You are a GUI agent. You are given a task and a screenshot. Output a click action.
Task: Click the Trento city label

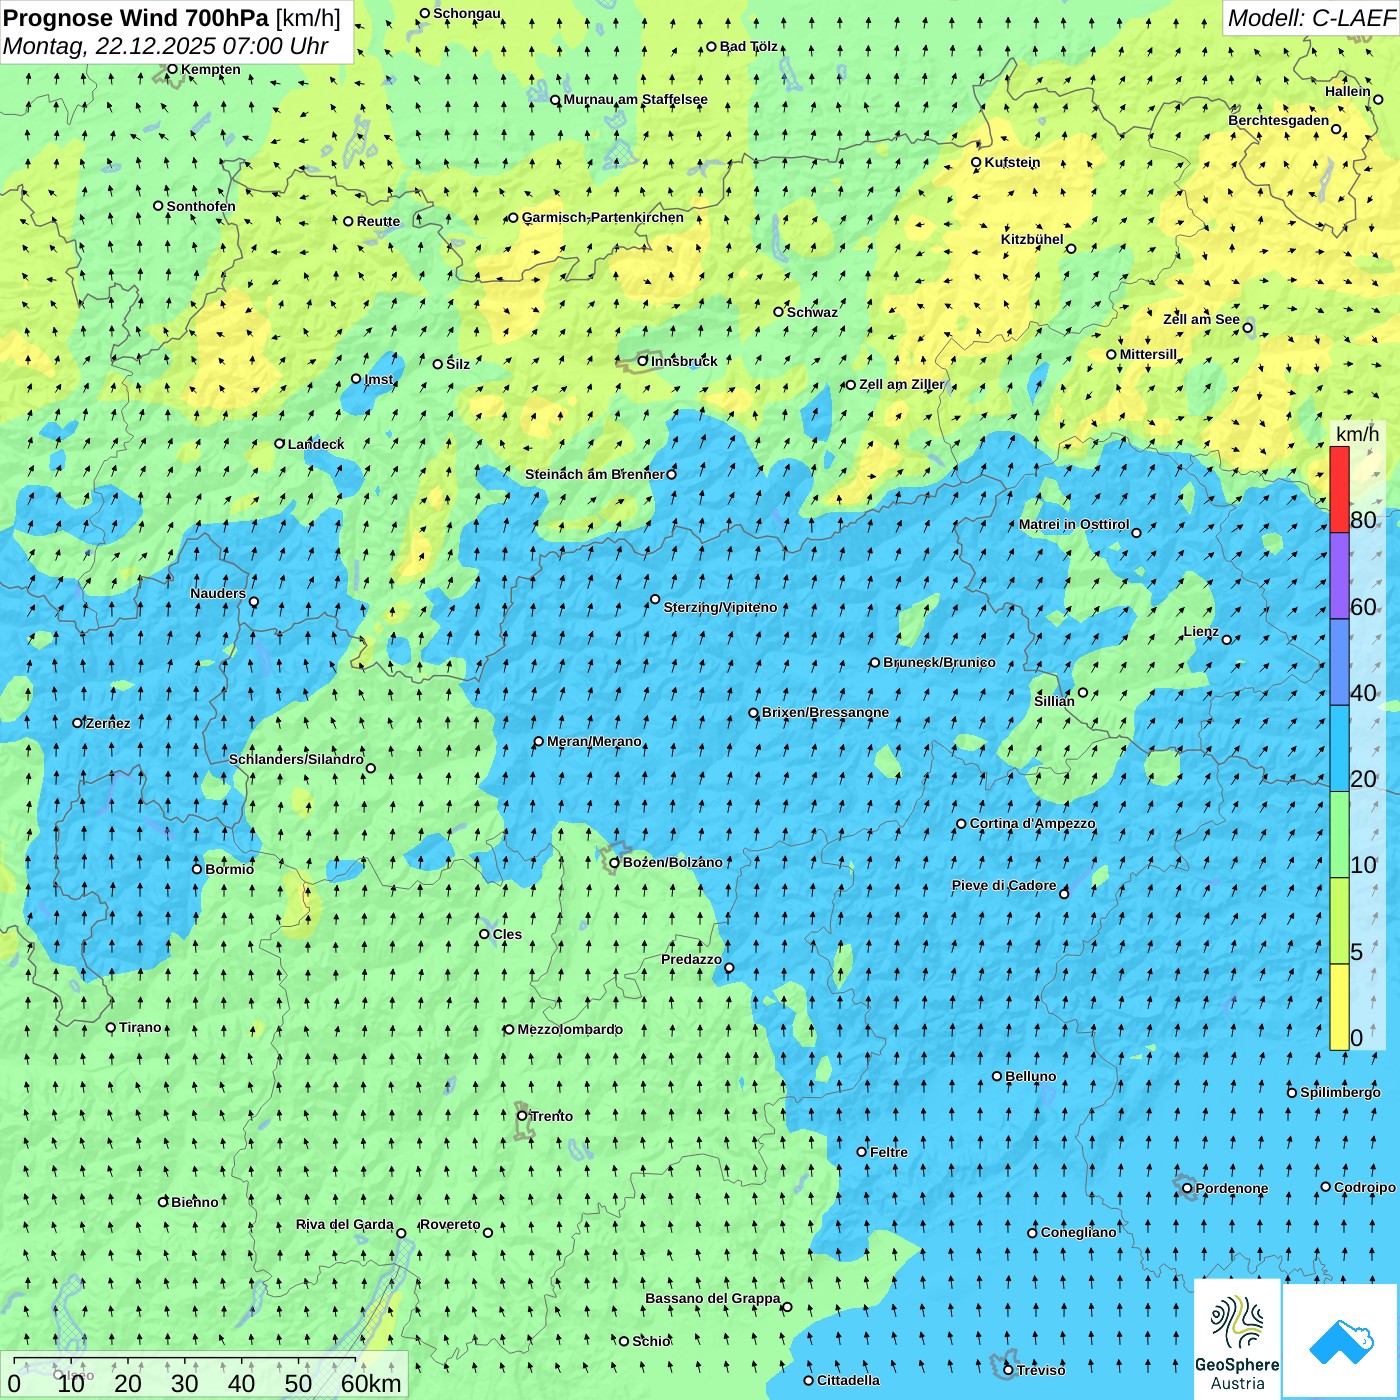point(551,1116)
